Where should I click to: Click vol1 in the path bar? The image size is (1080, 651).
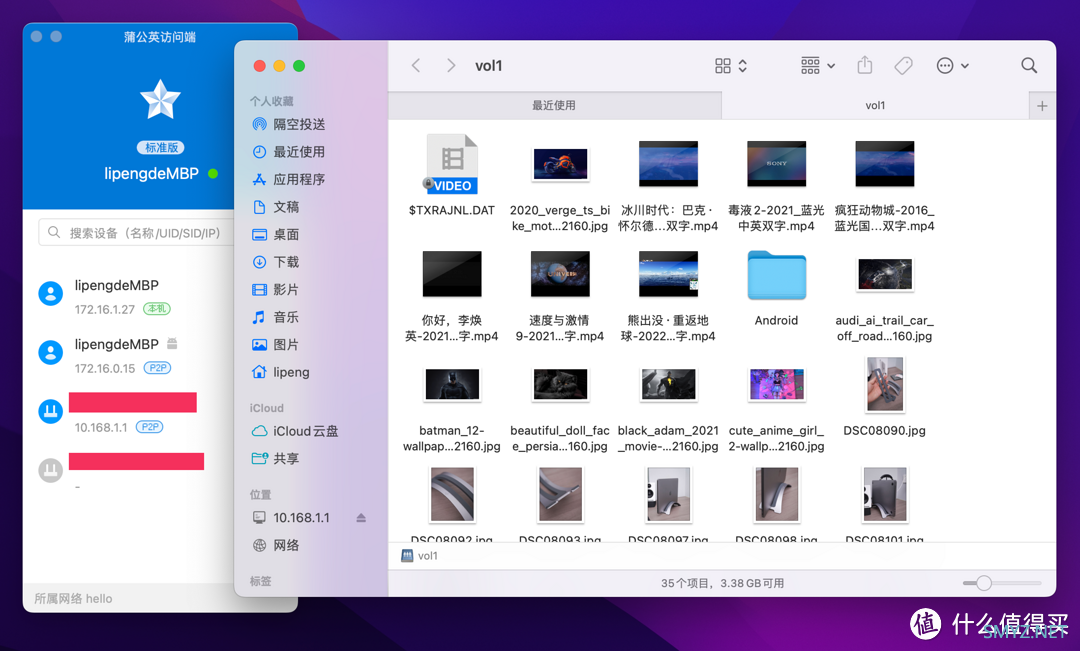tap(420, 556)
